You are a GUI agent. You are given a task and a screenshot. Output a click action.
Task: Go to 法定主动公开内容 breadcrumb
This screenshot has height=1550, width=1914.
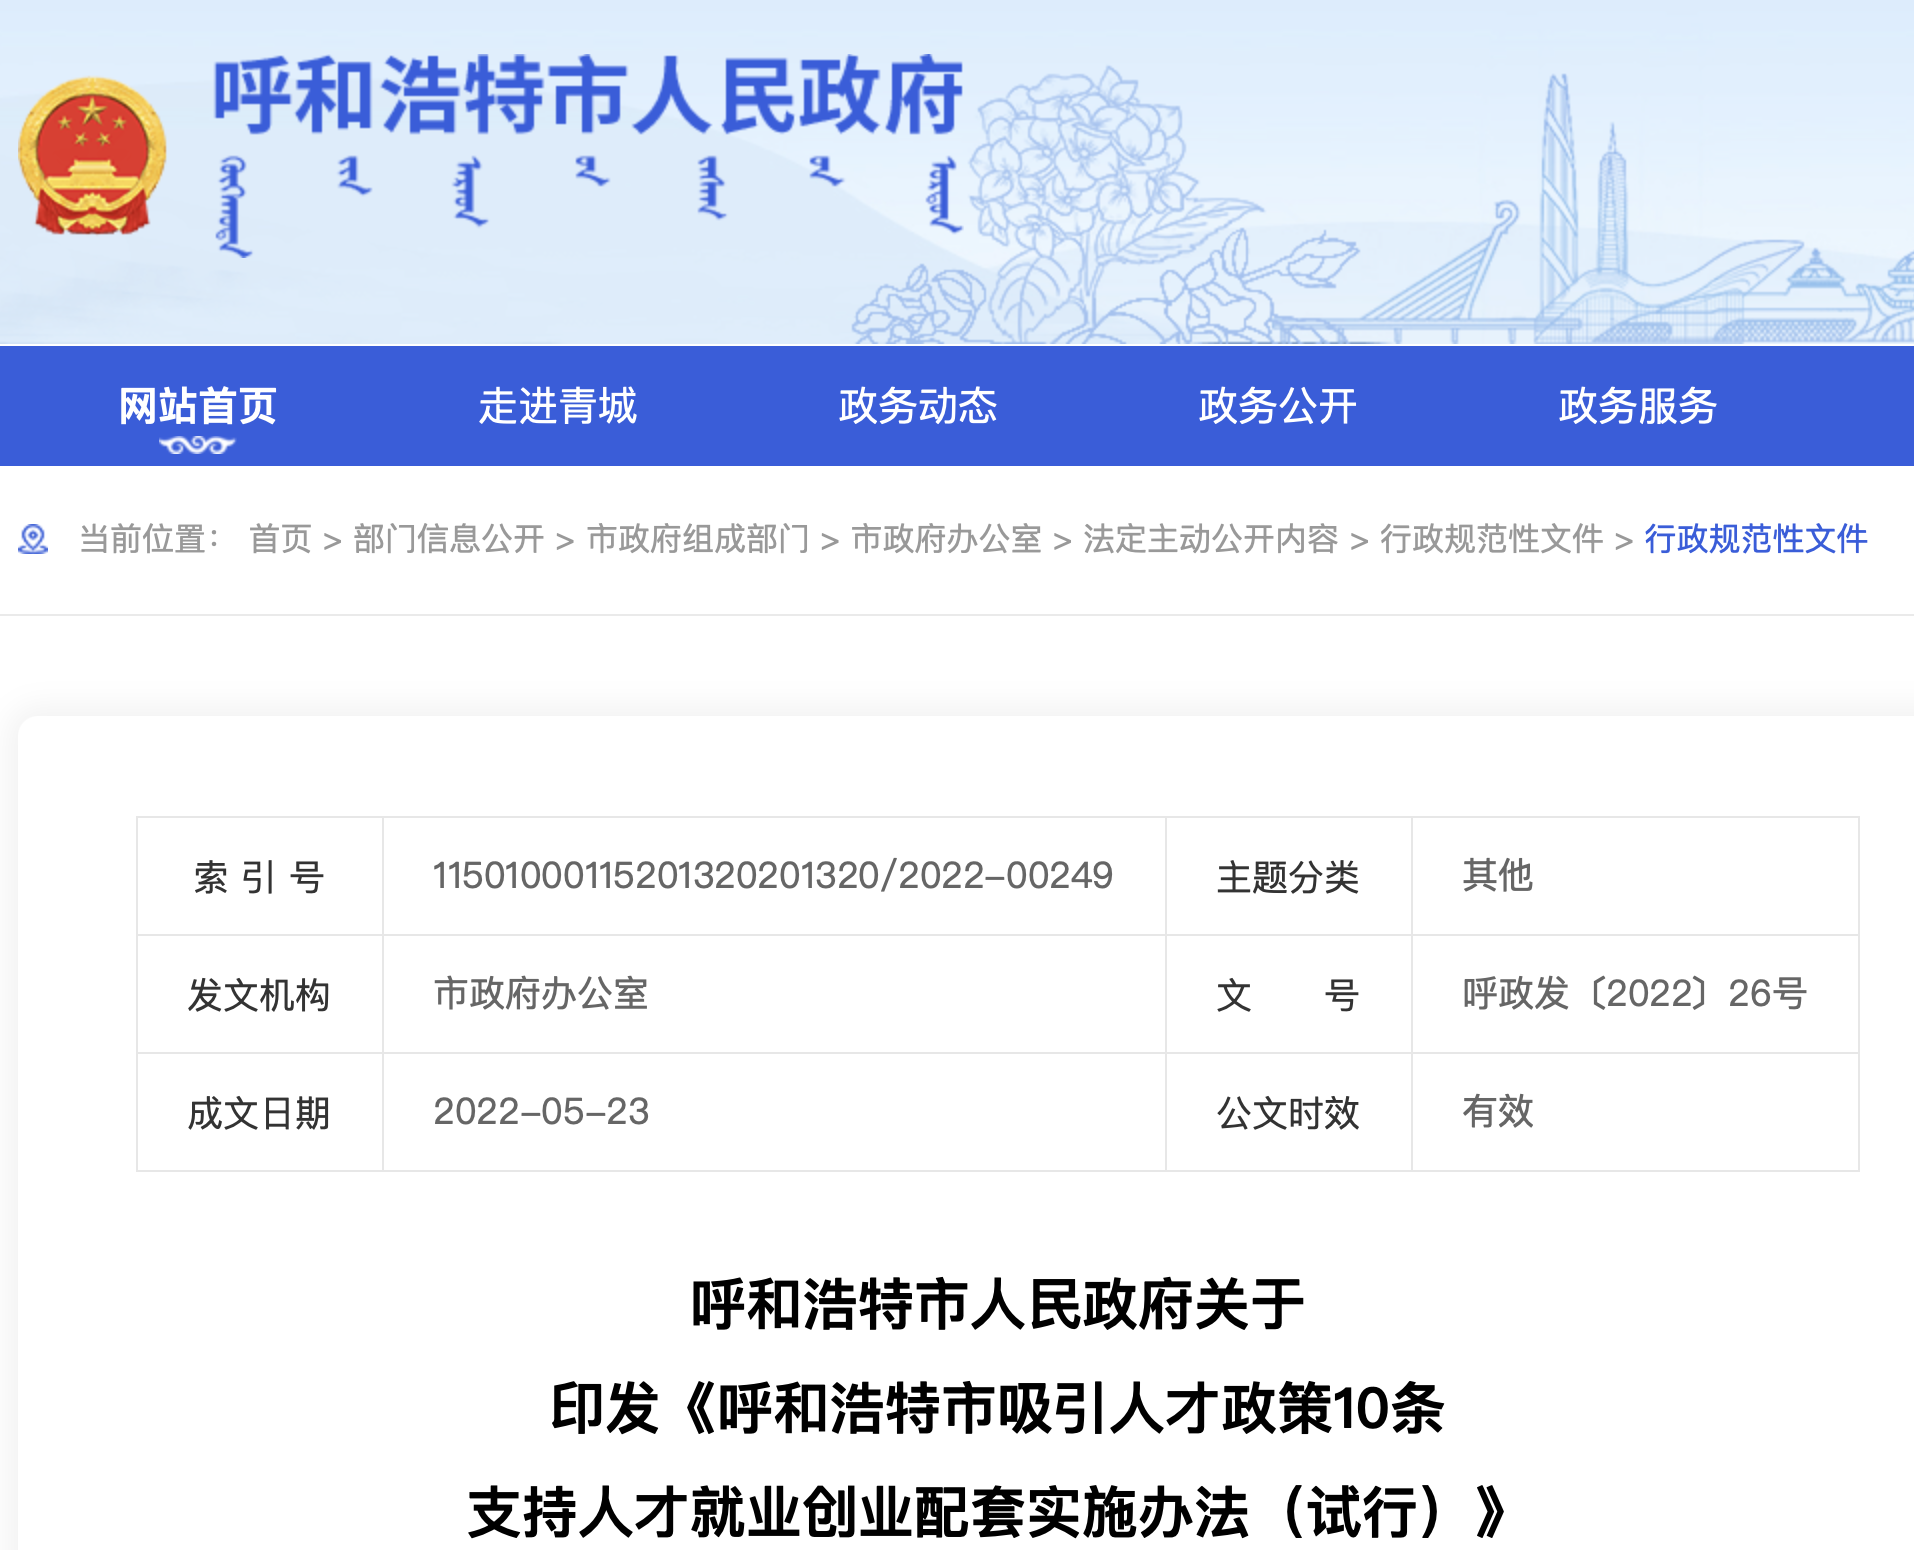pos(1210,539)
